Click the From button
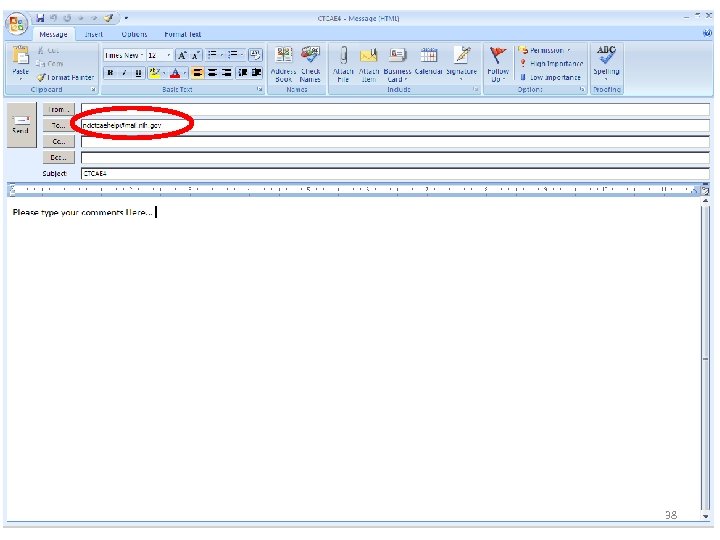Screen dimensions: 720x540 pos(58,109)
